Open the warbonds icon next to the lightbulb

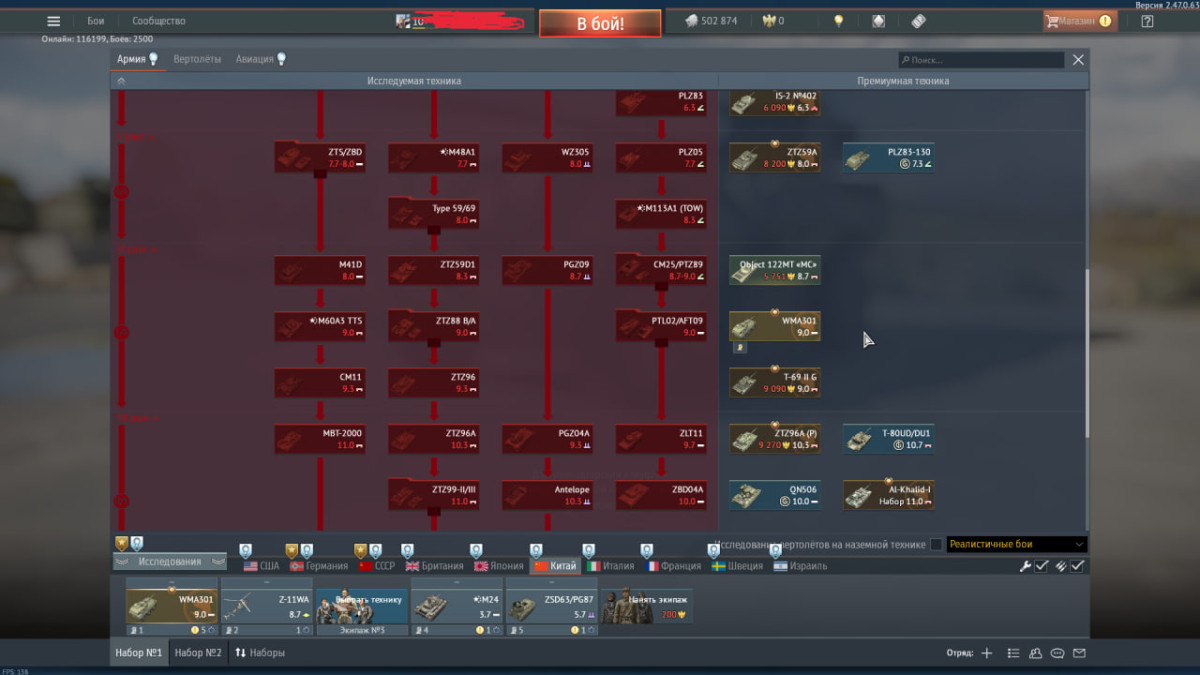[x=878, y=21]
